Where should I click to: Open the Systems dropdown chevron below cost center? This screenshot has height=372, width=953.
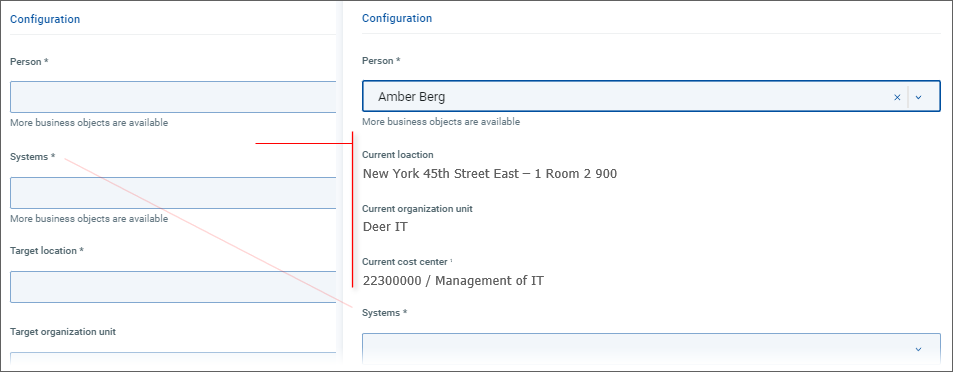click(918, 349)
